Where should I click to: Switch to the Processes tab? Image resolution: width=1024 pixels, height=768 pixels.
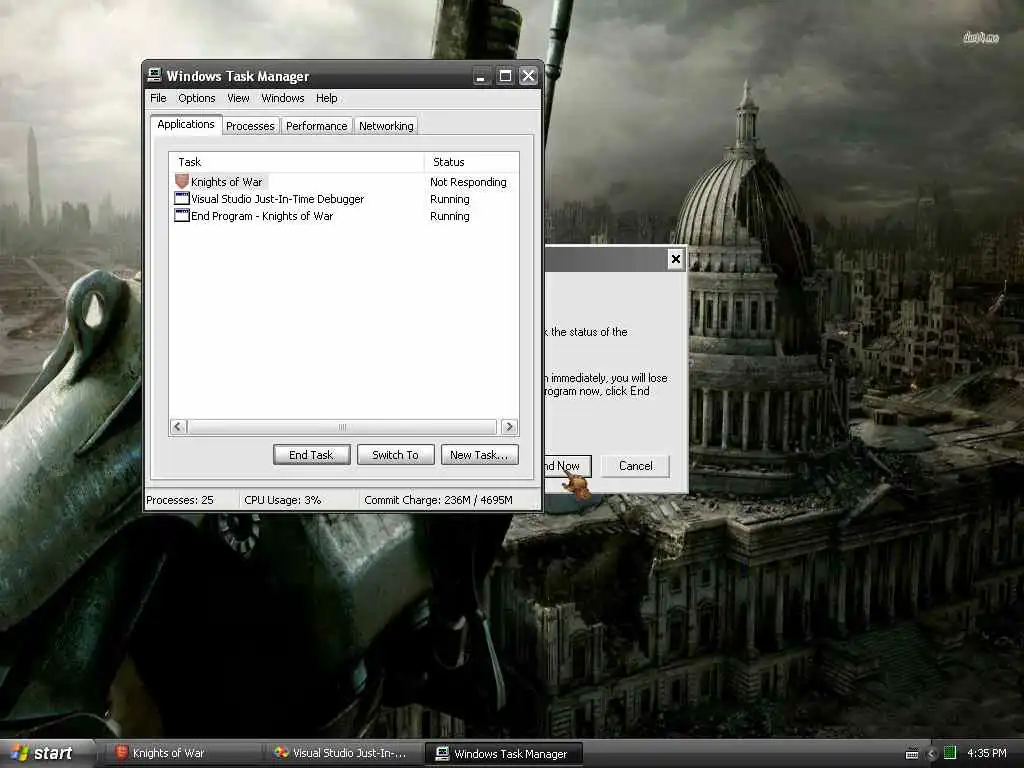pos(250,125)
